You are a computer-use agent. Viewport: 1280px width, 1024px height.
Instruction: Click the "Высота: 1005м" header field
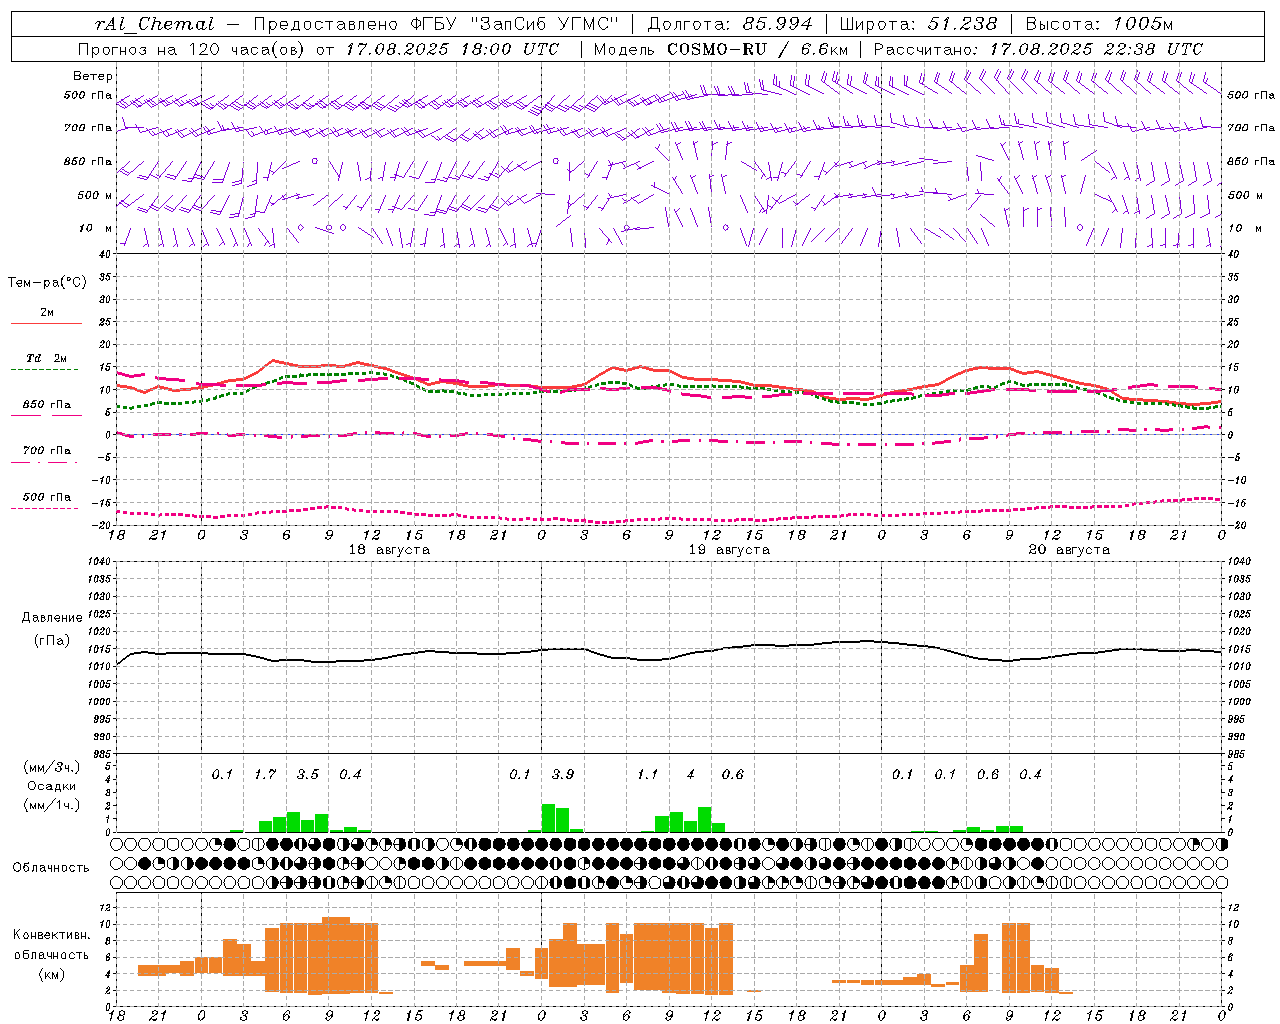click(1099, 24)
